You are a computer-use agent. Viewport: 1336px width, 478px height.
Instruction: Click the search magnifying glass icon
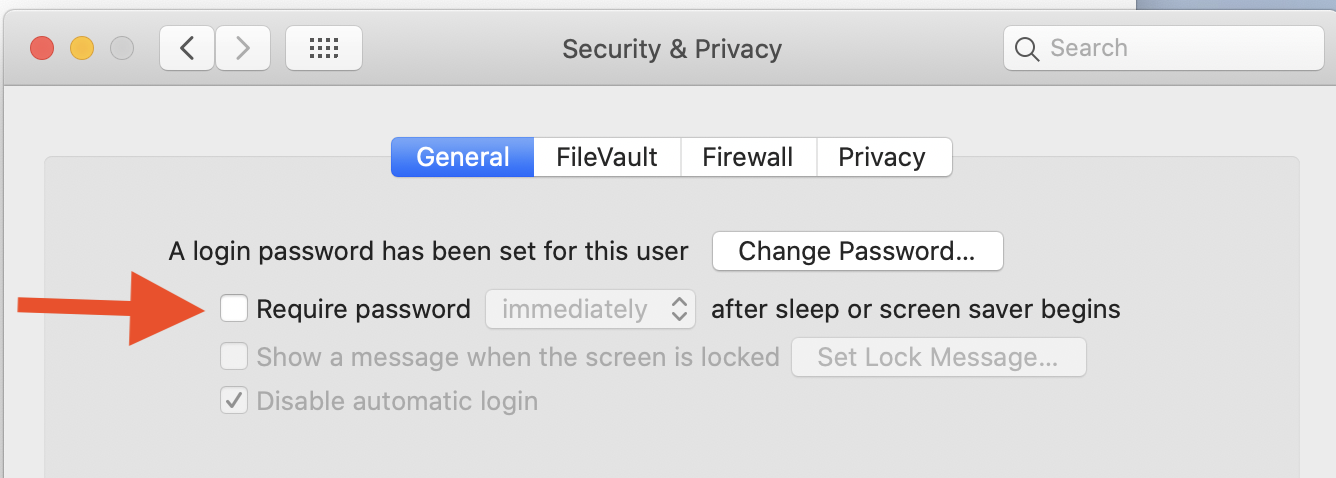(1027, 48)
